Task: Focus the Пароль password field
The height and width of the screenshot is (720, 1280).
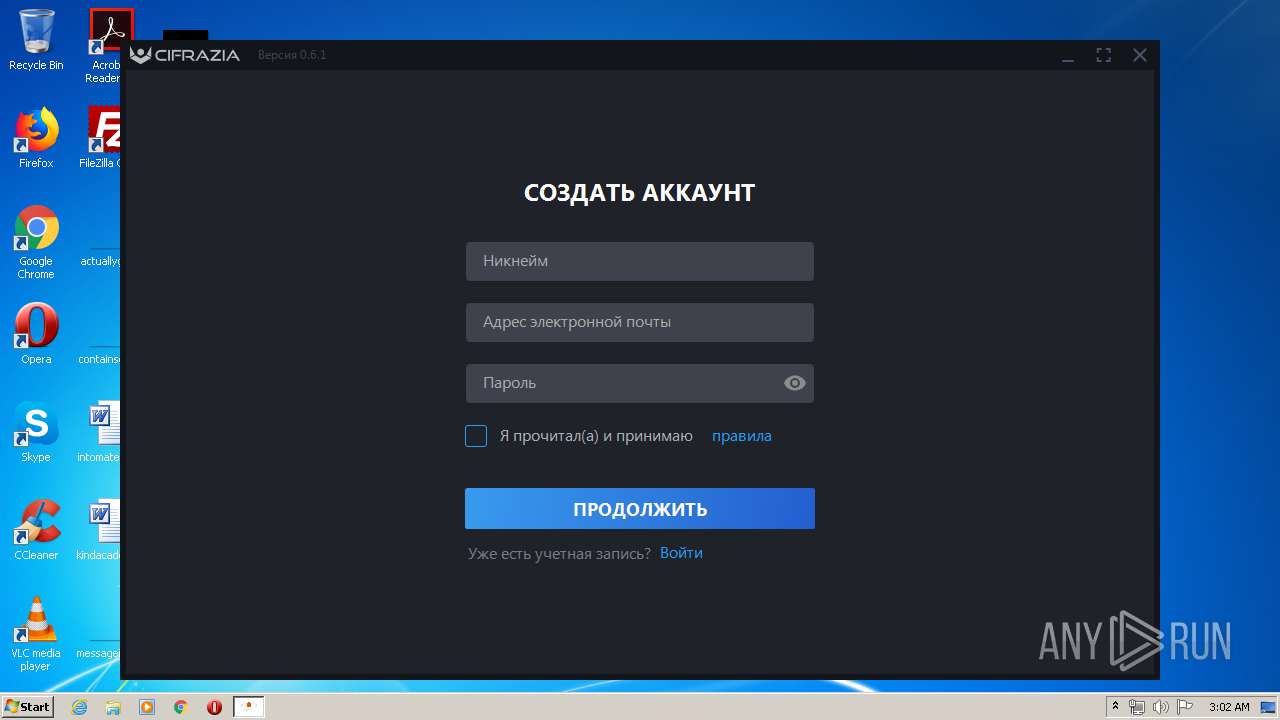Action: (x=640, y=383)
